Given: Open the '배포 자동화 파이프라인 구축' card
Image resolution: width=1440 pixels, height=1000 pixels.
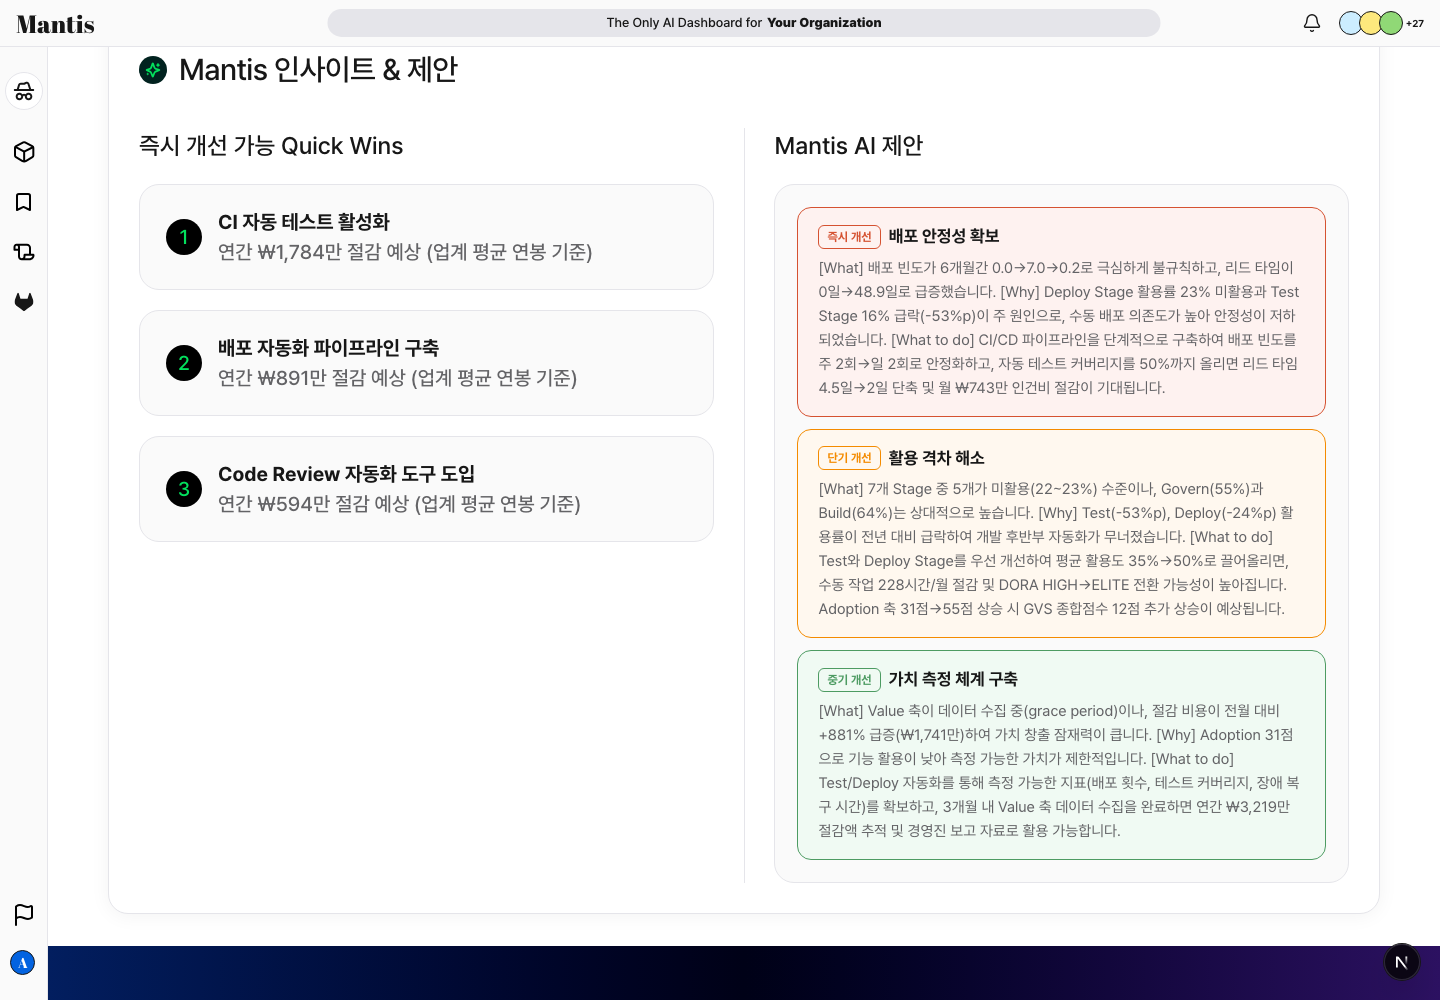Looking at the screenshot, I should [426, 363].
